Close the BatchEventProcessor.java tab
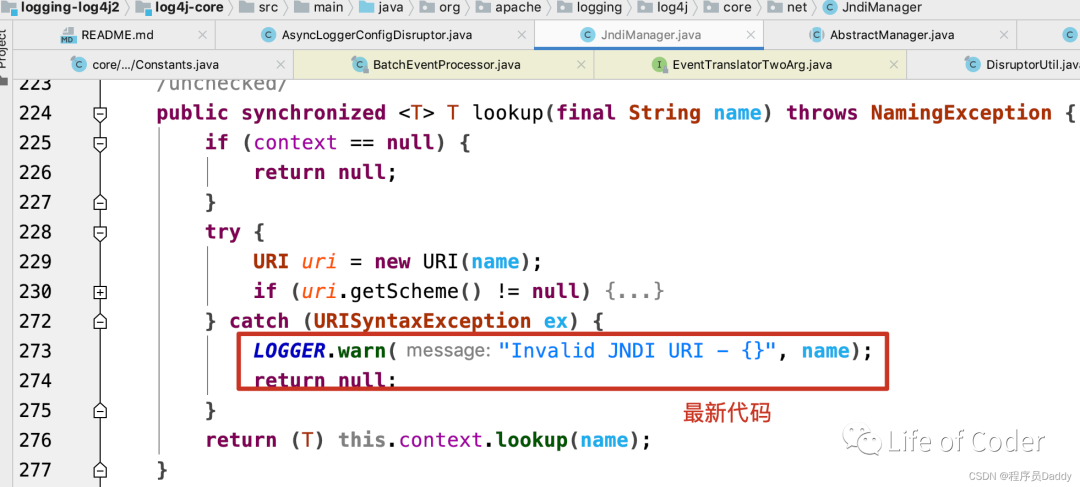1080x487 pixels. pos(581,65)
